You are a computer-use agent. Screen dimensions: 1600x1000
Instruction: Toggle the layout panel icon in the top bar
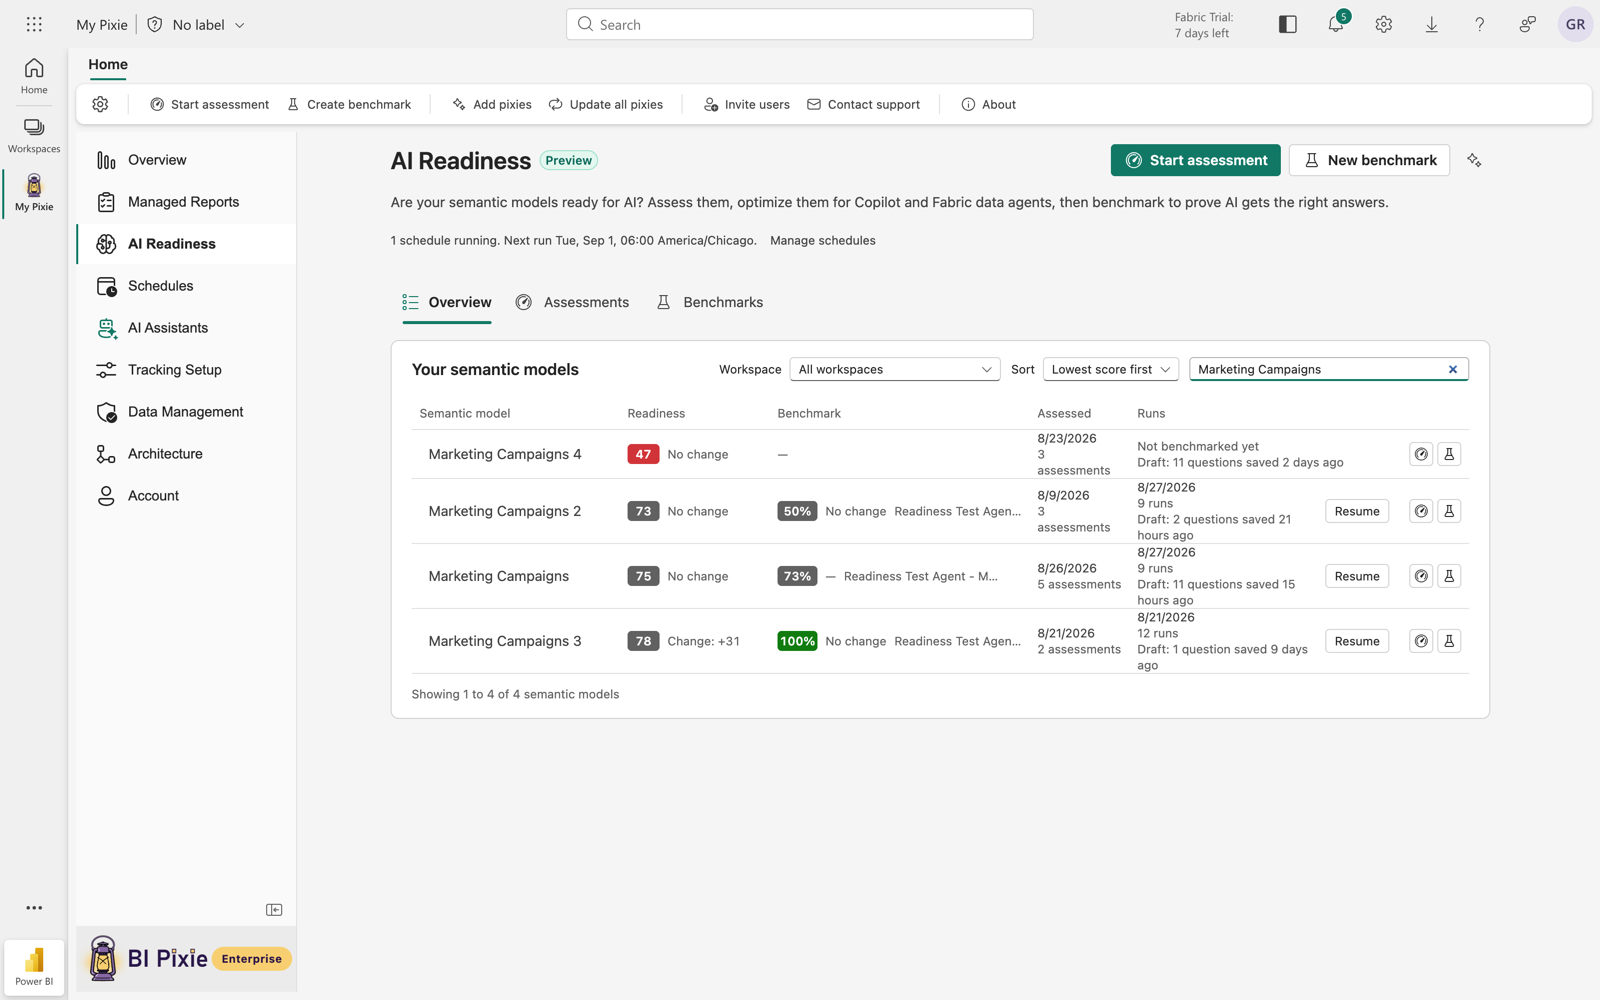point(1288,24)
